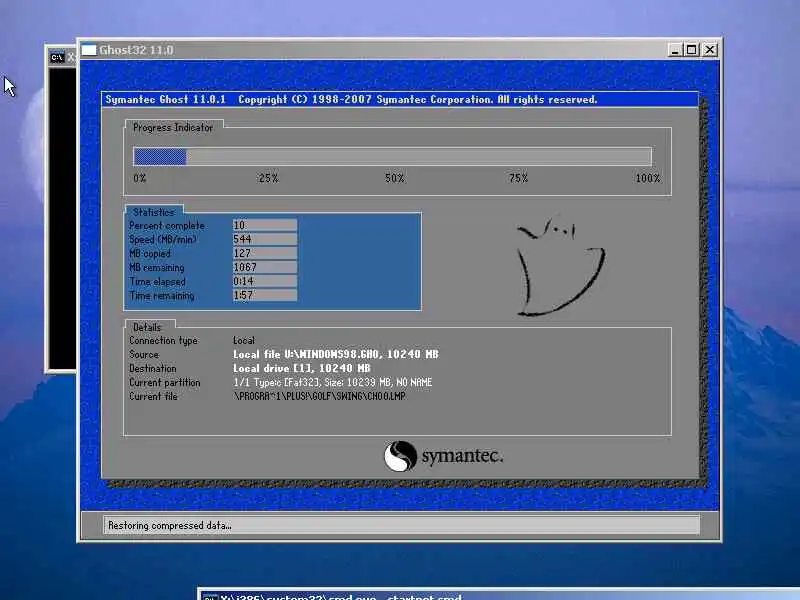This screenshot has height=600, width=800.
Task: Click the Connection type value Local
Action: (244, 340)
